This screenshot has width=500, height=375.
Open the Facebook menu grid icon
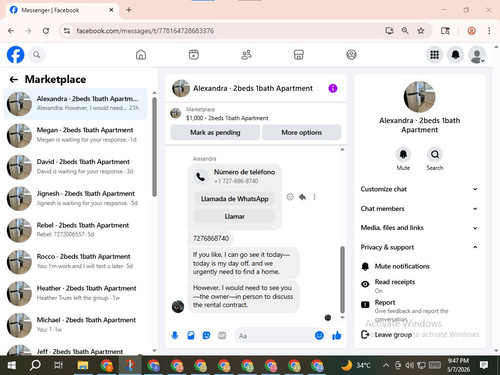pyautogui.click(x=434, y=55)
